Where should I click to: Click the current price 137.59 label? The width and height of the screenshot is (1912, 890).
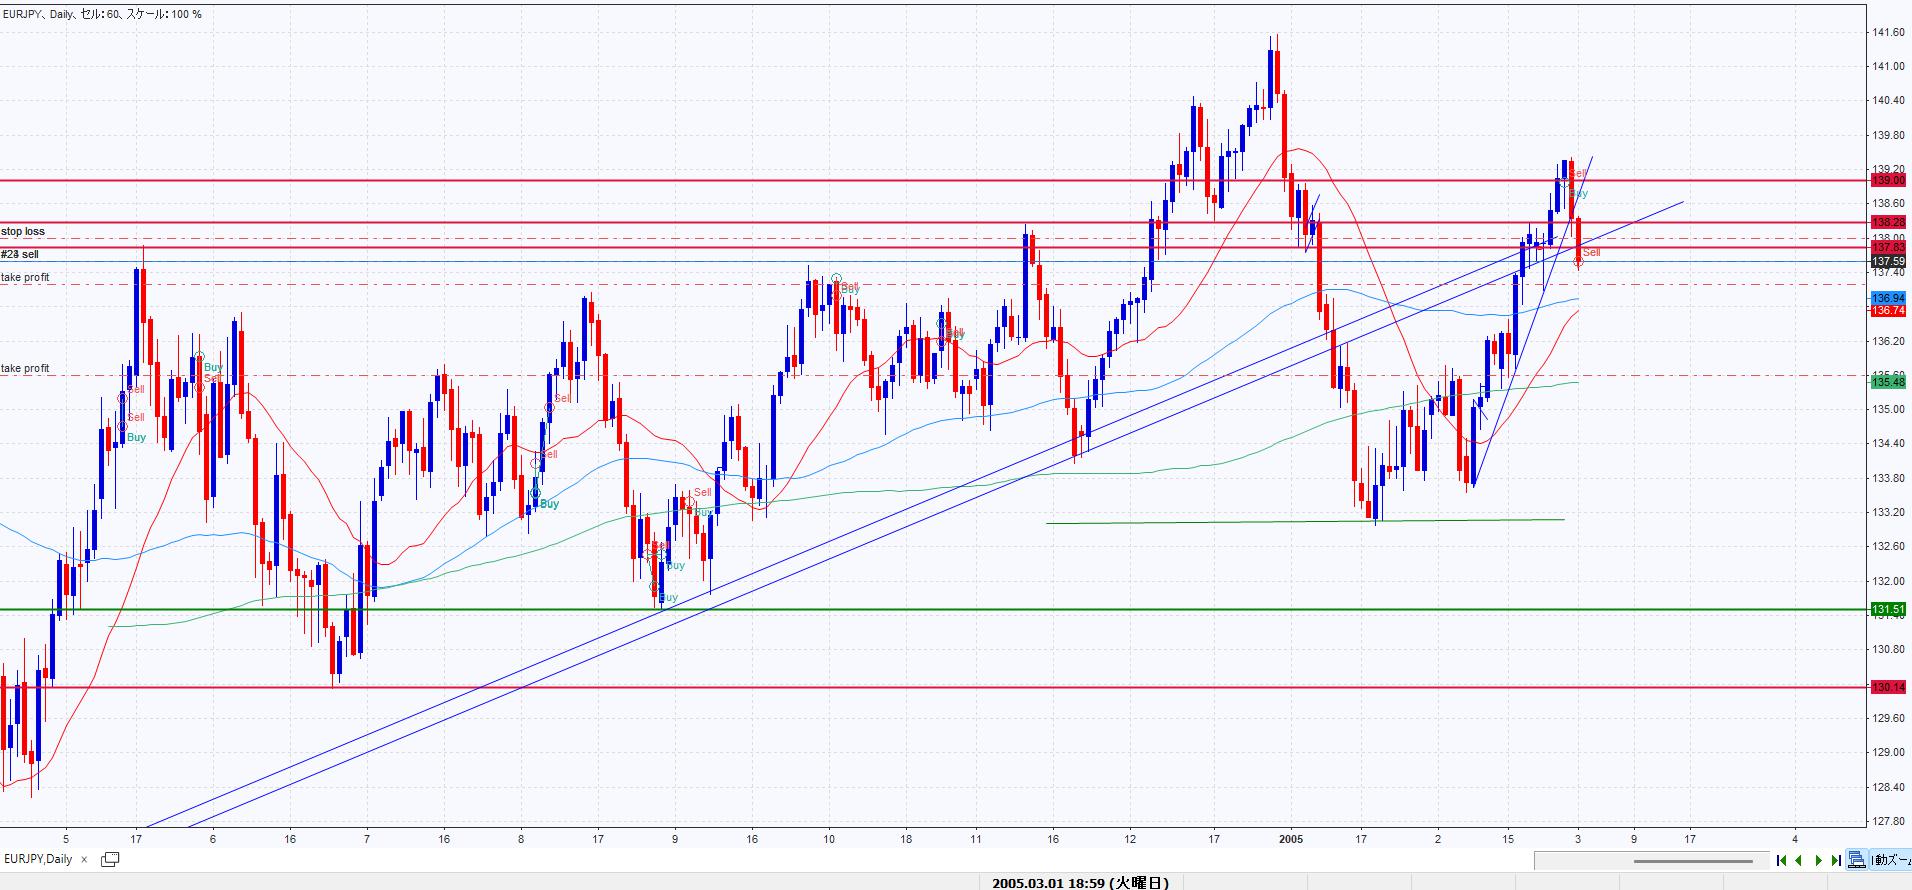pos(1888,262)
